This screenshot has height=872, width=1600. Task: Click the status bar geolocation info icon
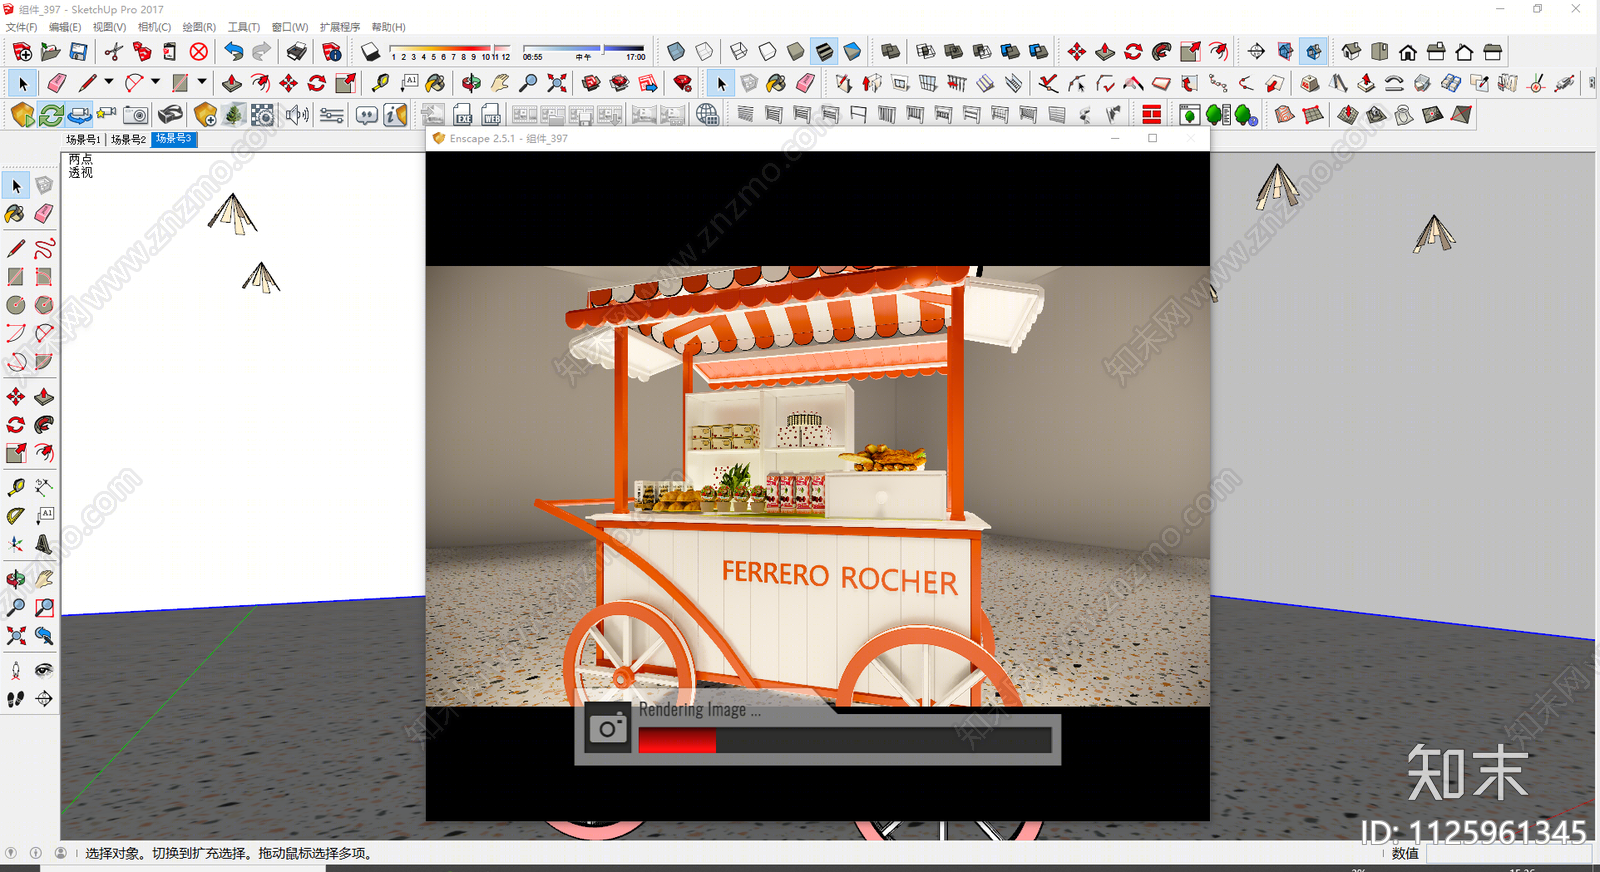(x=11, y=853)
